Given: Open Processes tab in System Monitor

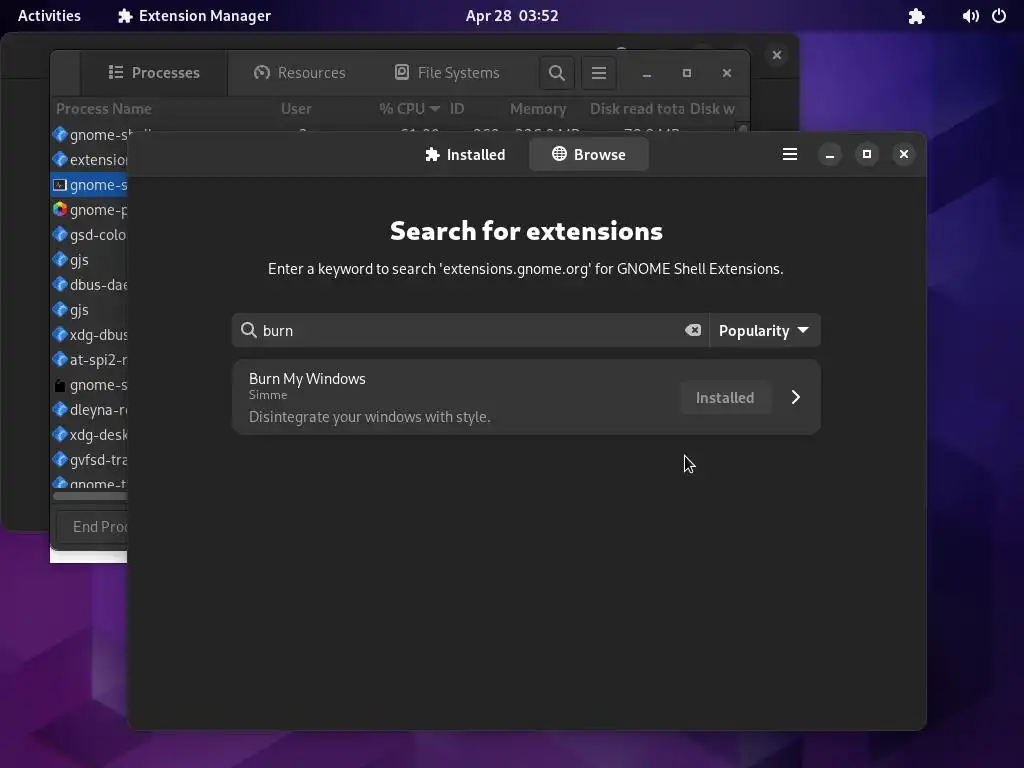Looking at the screenshot, I should click(154, 72).
